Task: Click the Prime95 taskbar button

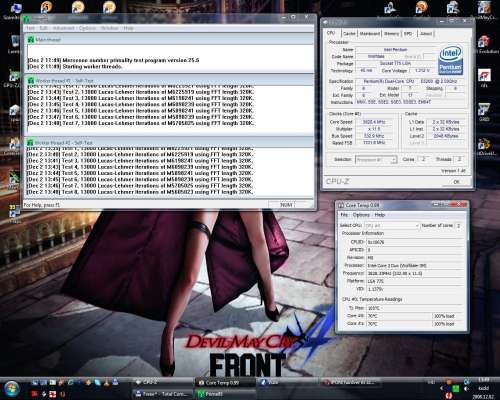Action: click(x=225, y=394)
